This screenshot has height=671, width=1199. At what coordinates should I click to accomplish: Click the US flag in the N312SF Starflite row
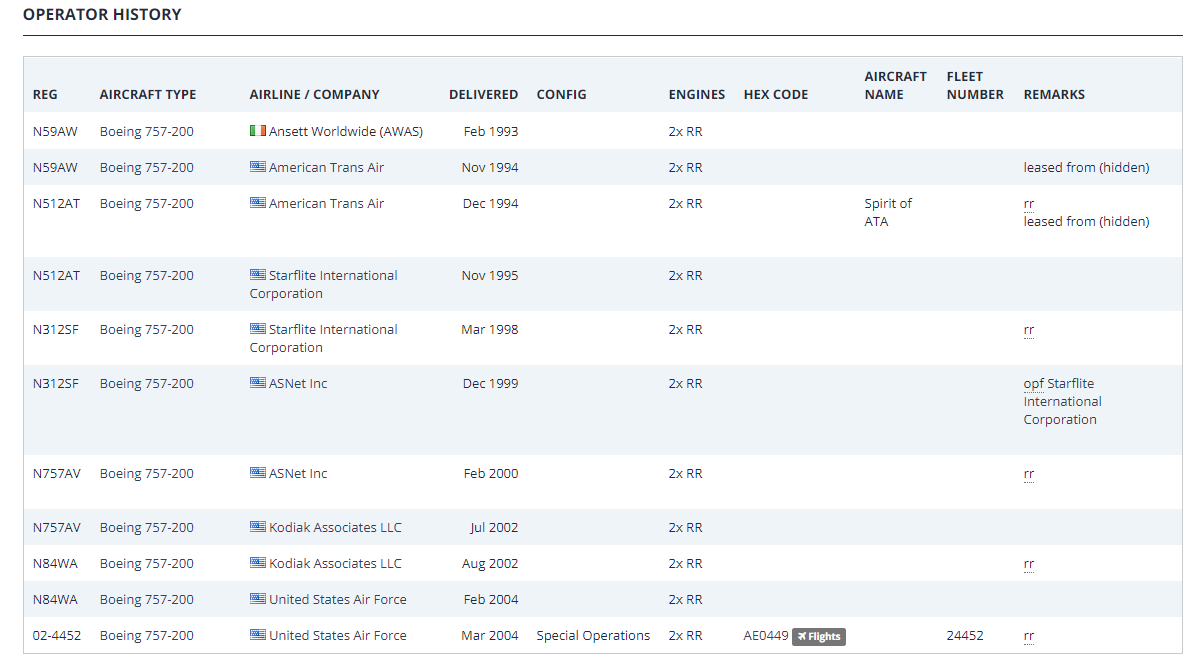coord(258,329)
